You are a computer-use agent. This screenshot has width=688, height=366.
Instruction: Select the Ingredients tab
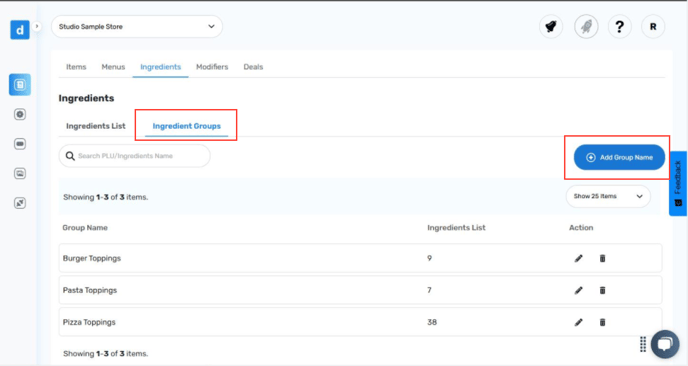[161, 67]
